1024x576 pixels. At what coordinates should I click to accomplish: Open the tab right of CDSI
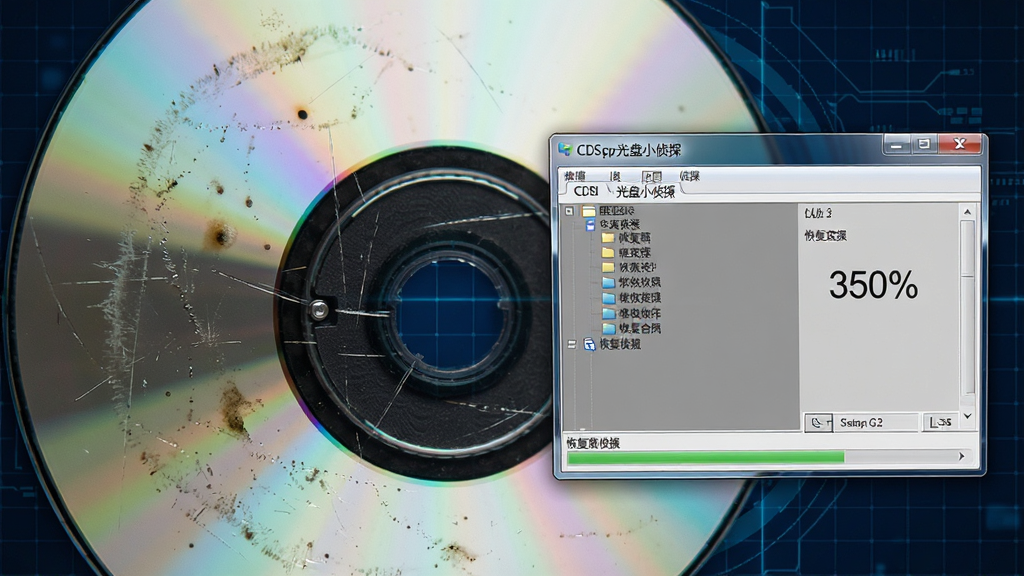tap(645, 191)
